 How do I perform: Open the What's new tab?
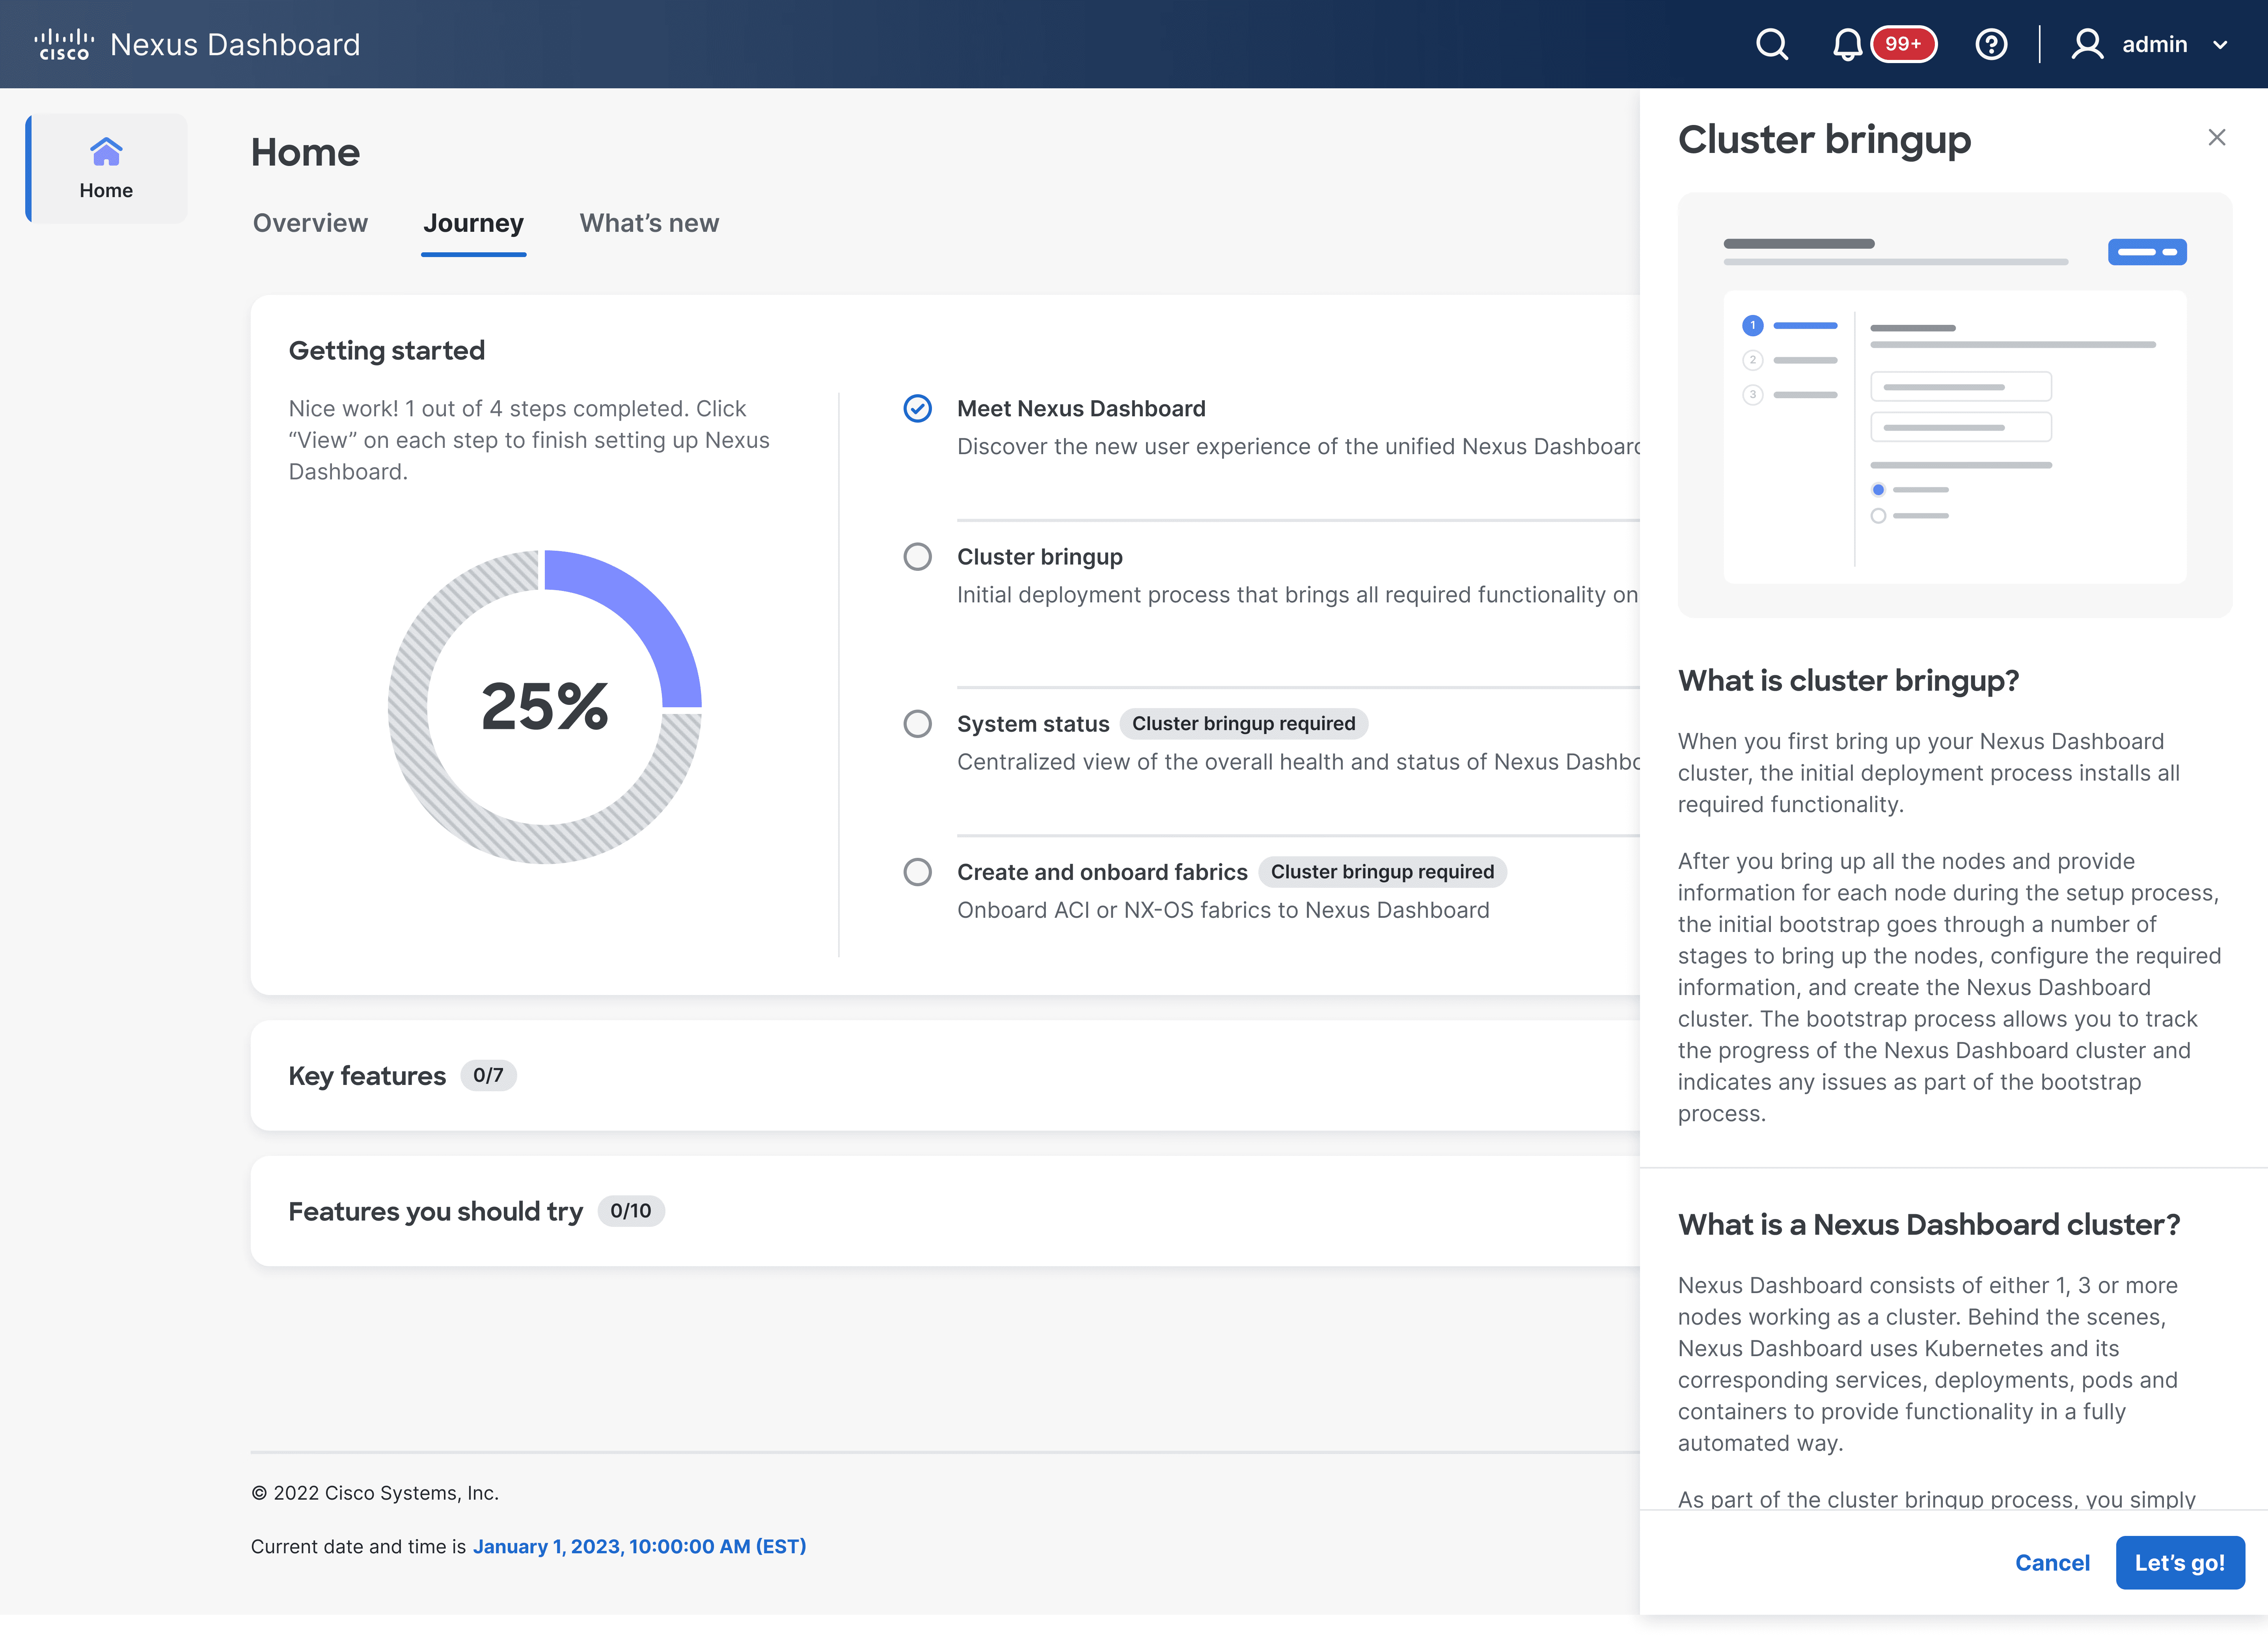point(649,223)
